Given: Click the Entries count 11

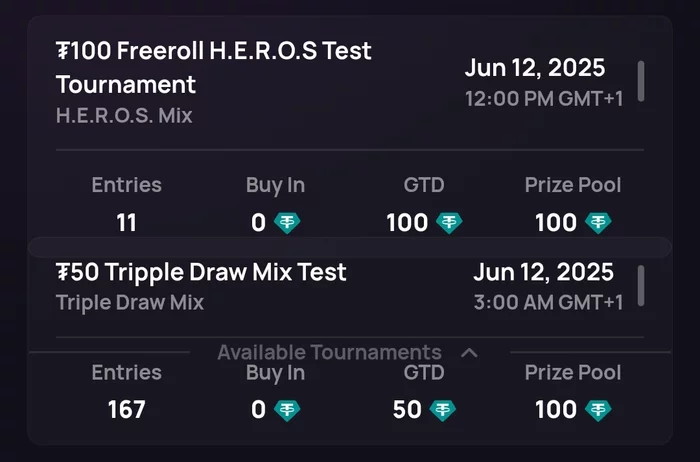Looking at the screenshot, I should pos(126,223).
